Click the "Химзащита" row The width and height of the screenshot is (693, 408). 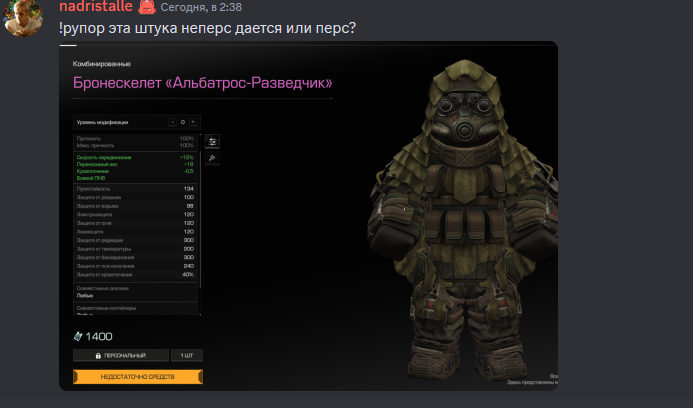click(x=135, y=232)
